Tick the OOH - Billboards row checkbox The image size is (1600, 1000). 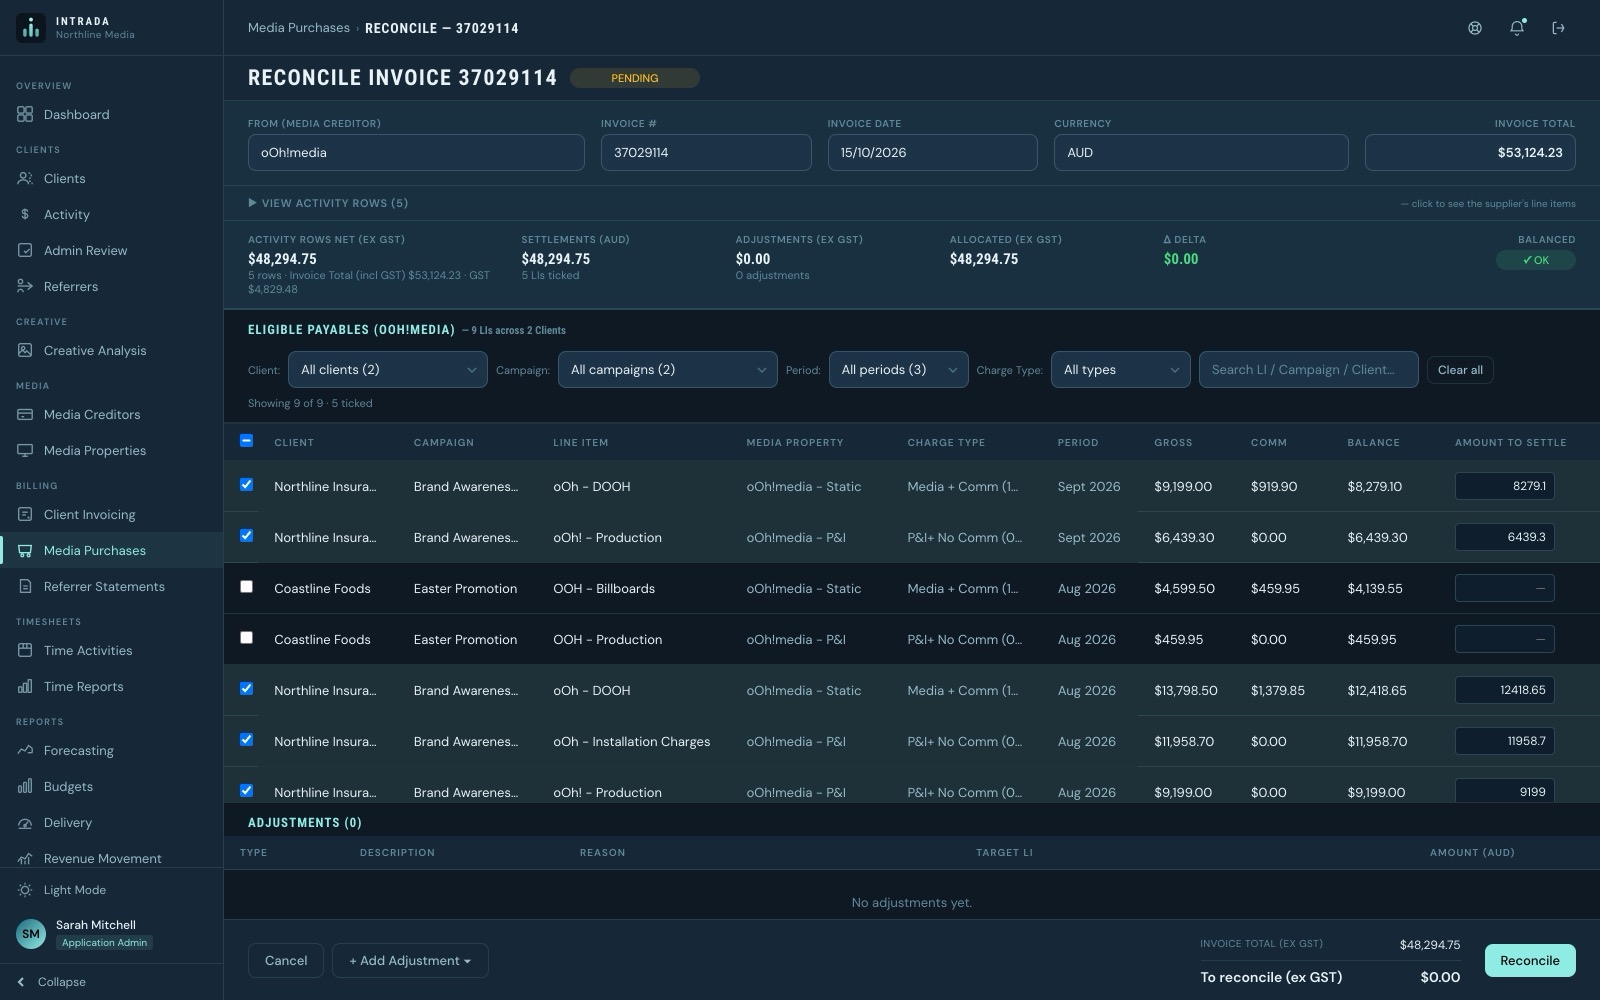tap(246, 587)
